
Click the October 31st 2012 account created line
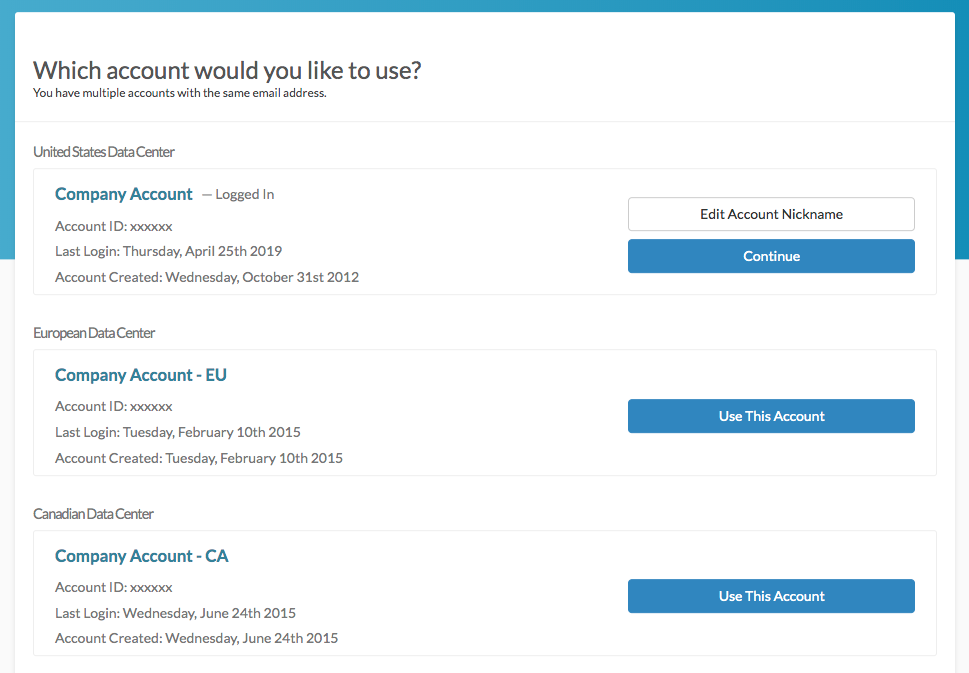[207, 277]
